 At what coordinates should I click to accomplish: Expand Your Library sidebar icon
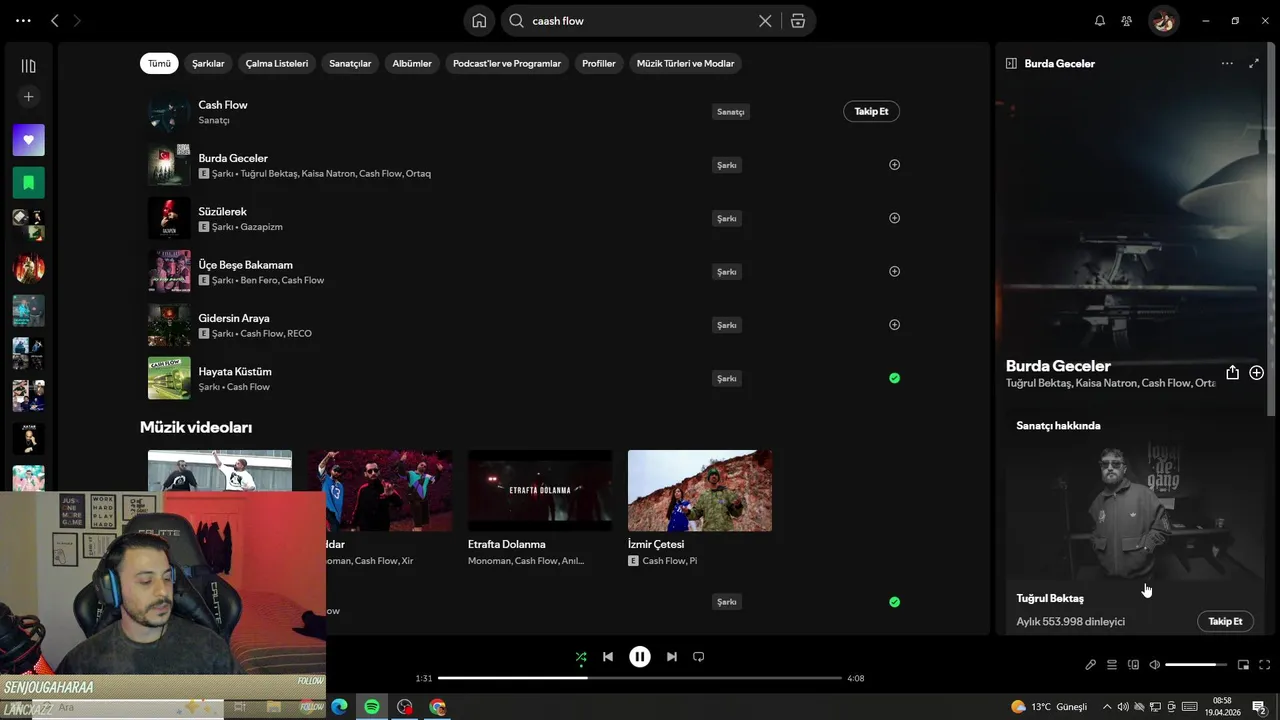click(28, 66)
